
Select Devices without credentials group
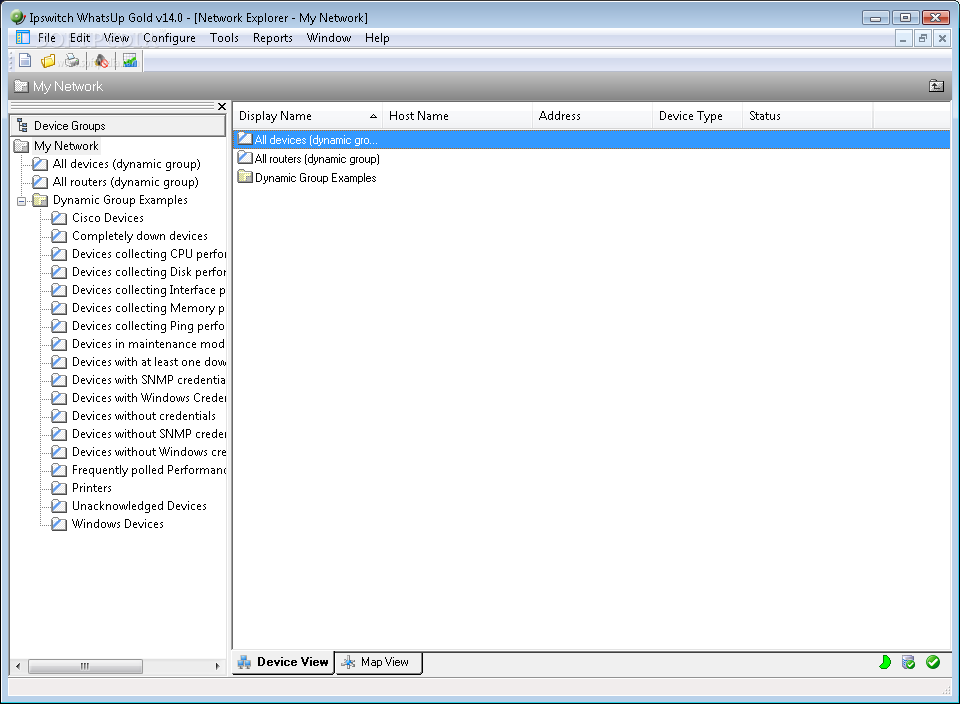144,416
